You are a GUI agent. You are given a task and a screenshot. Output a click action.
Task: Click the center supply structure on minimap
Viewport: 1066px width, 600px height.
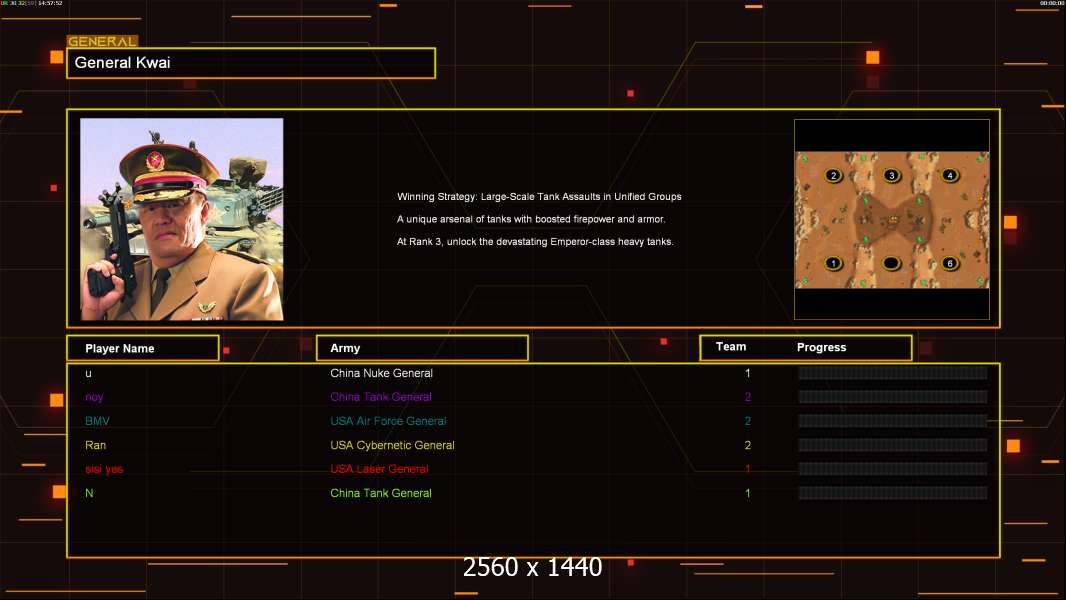click(x=891, y=218)
